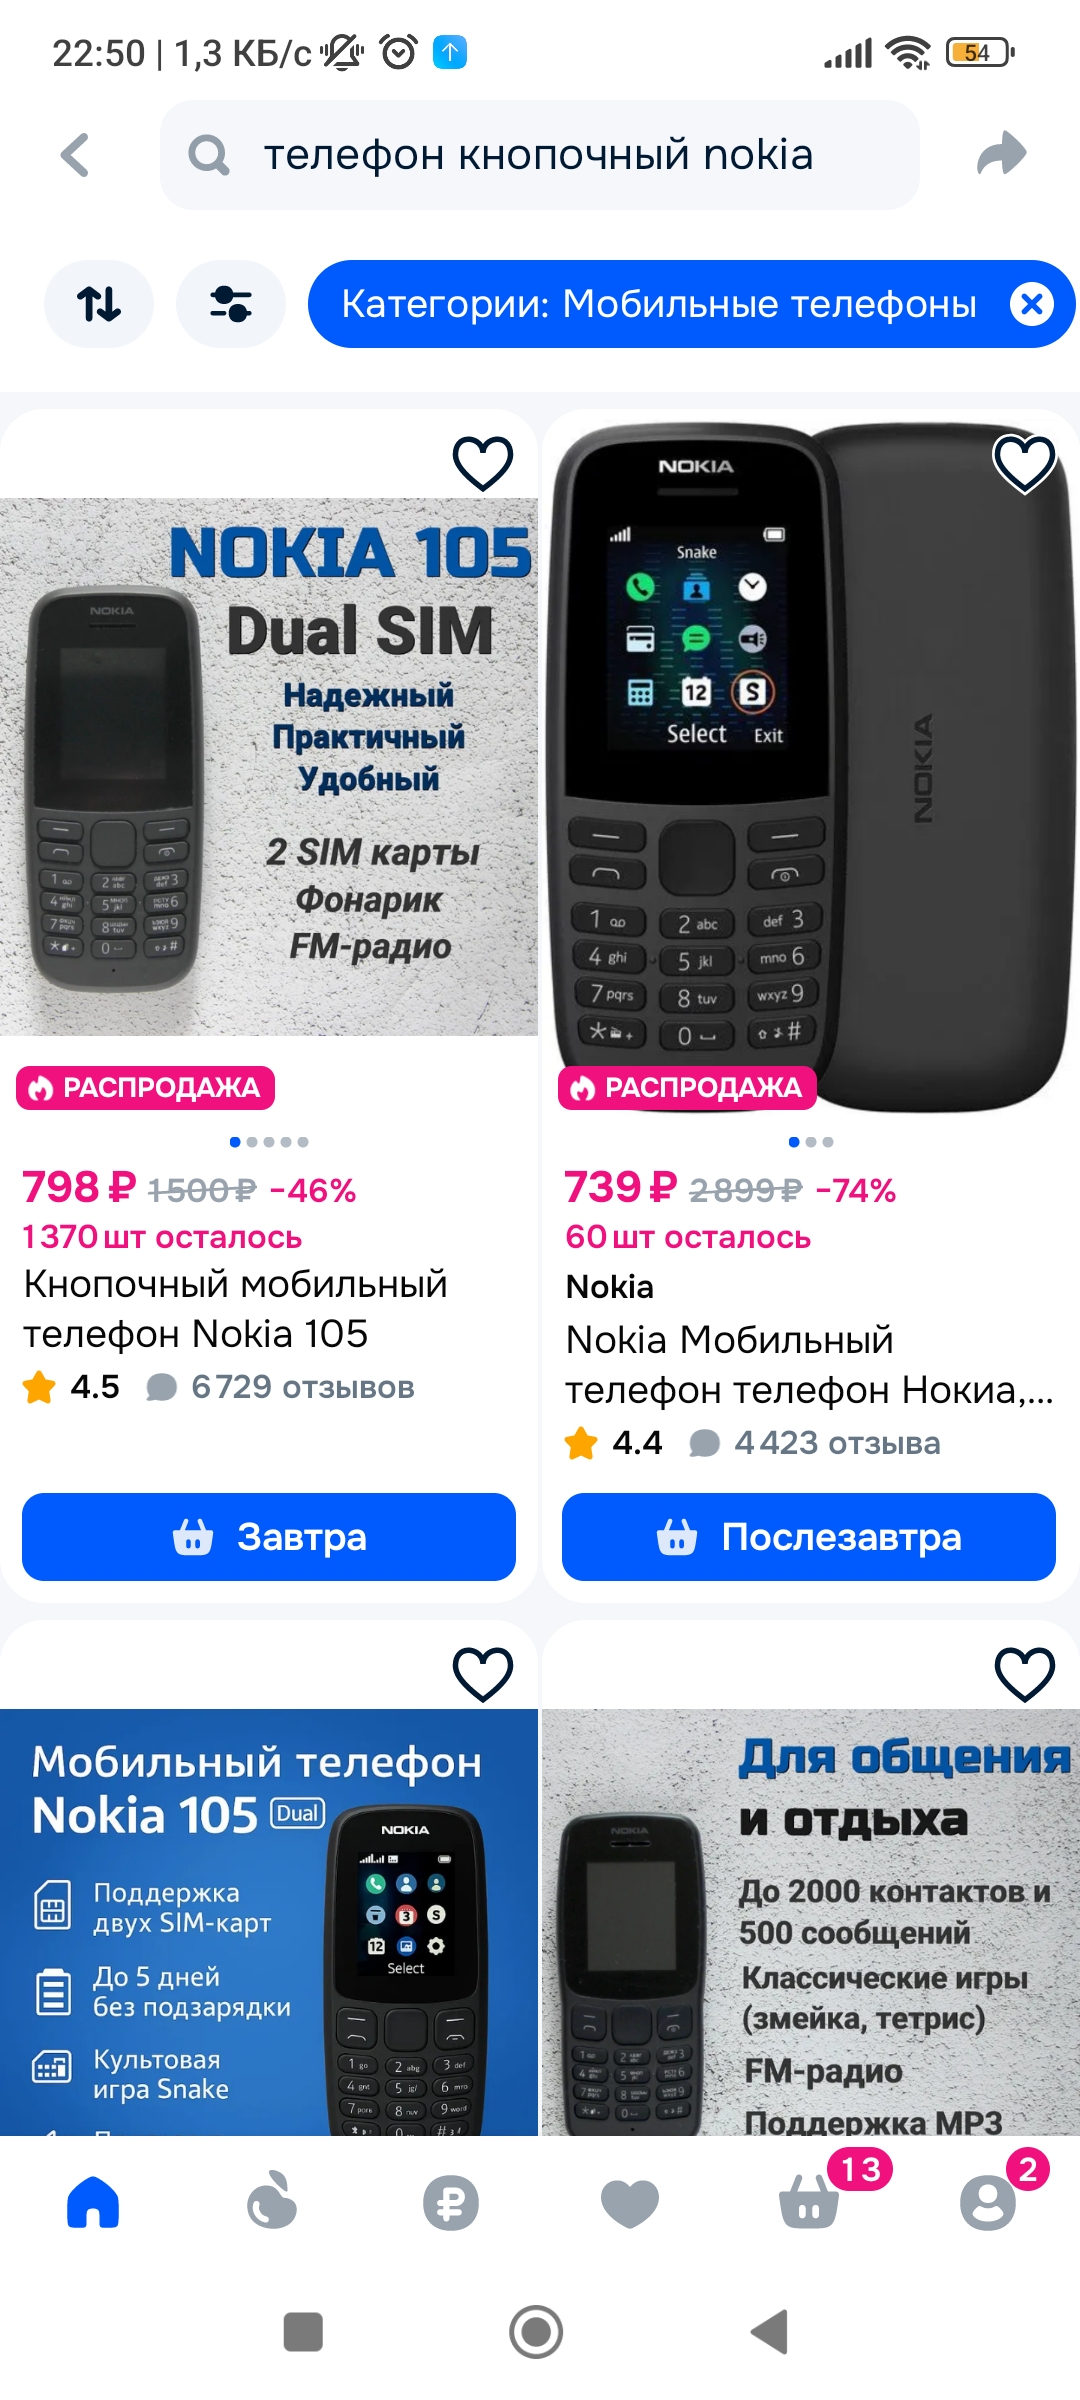
Task: Open favorites heart in bottom bar
Action: click(630, 2203)
